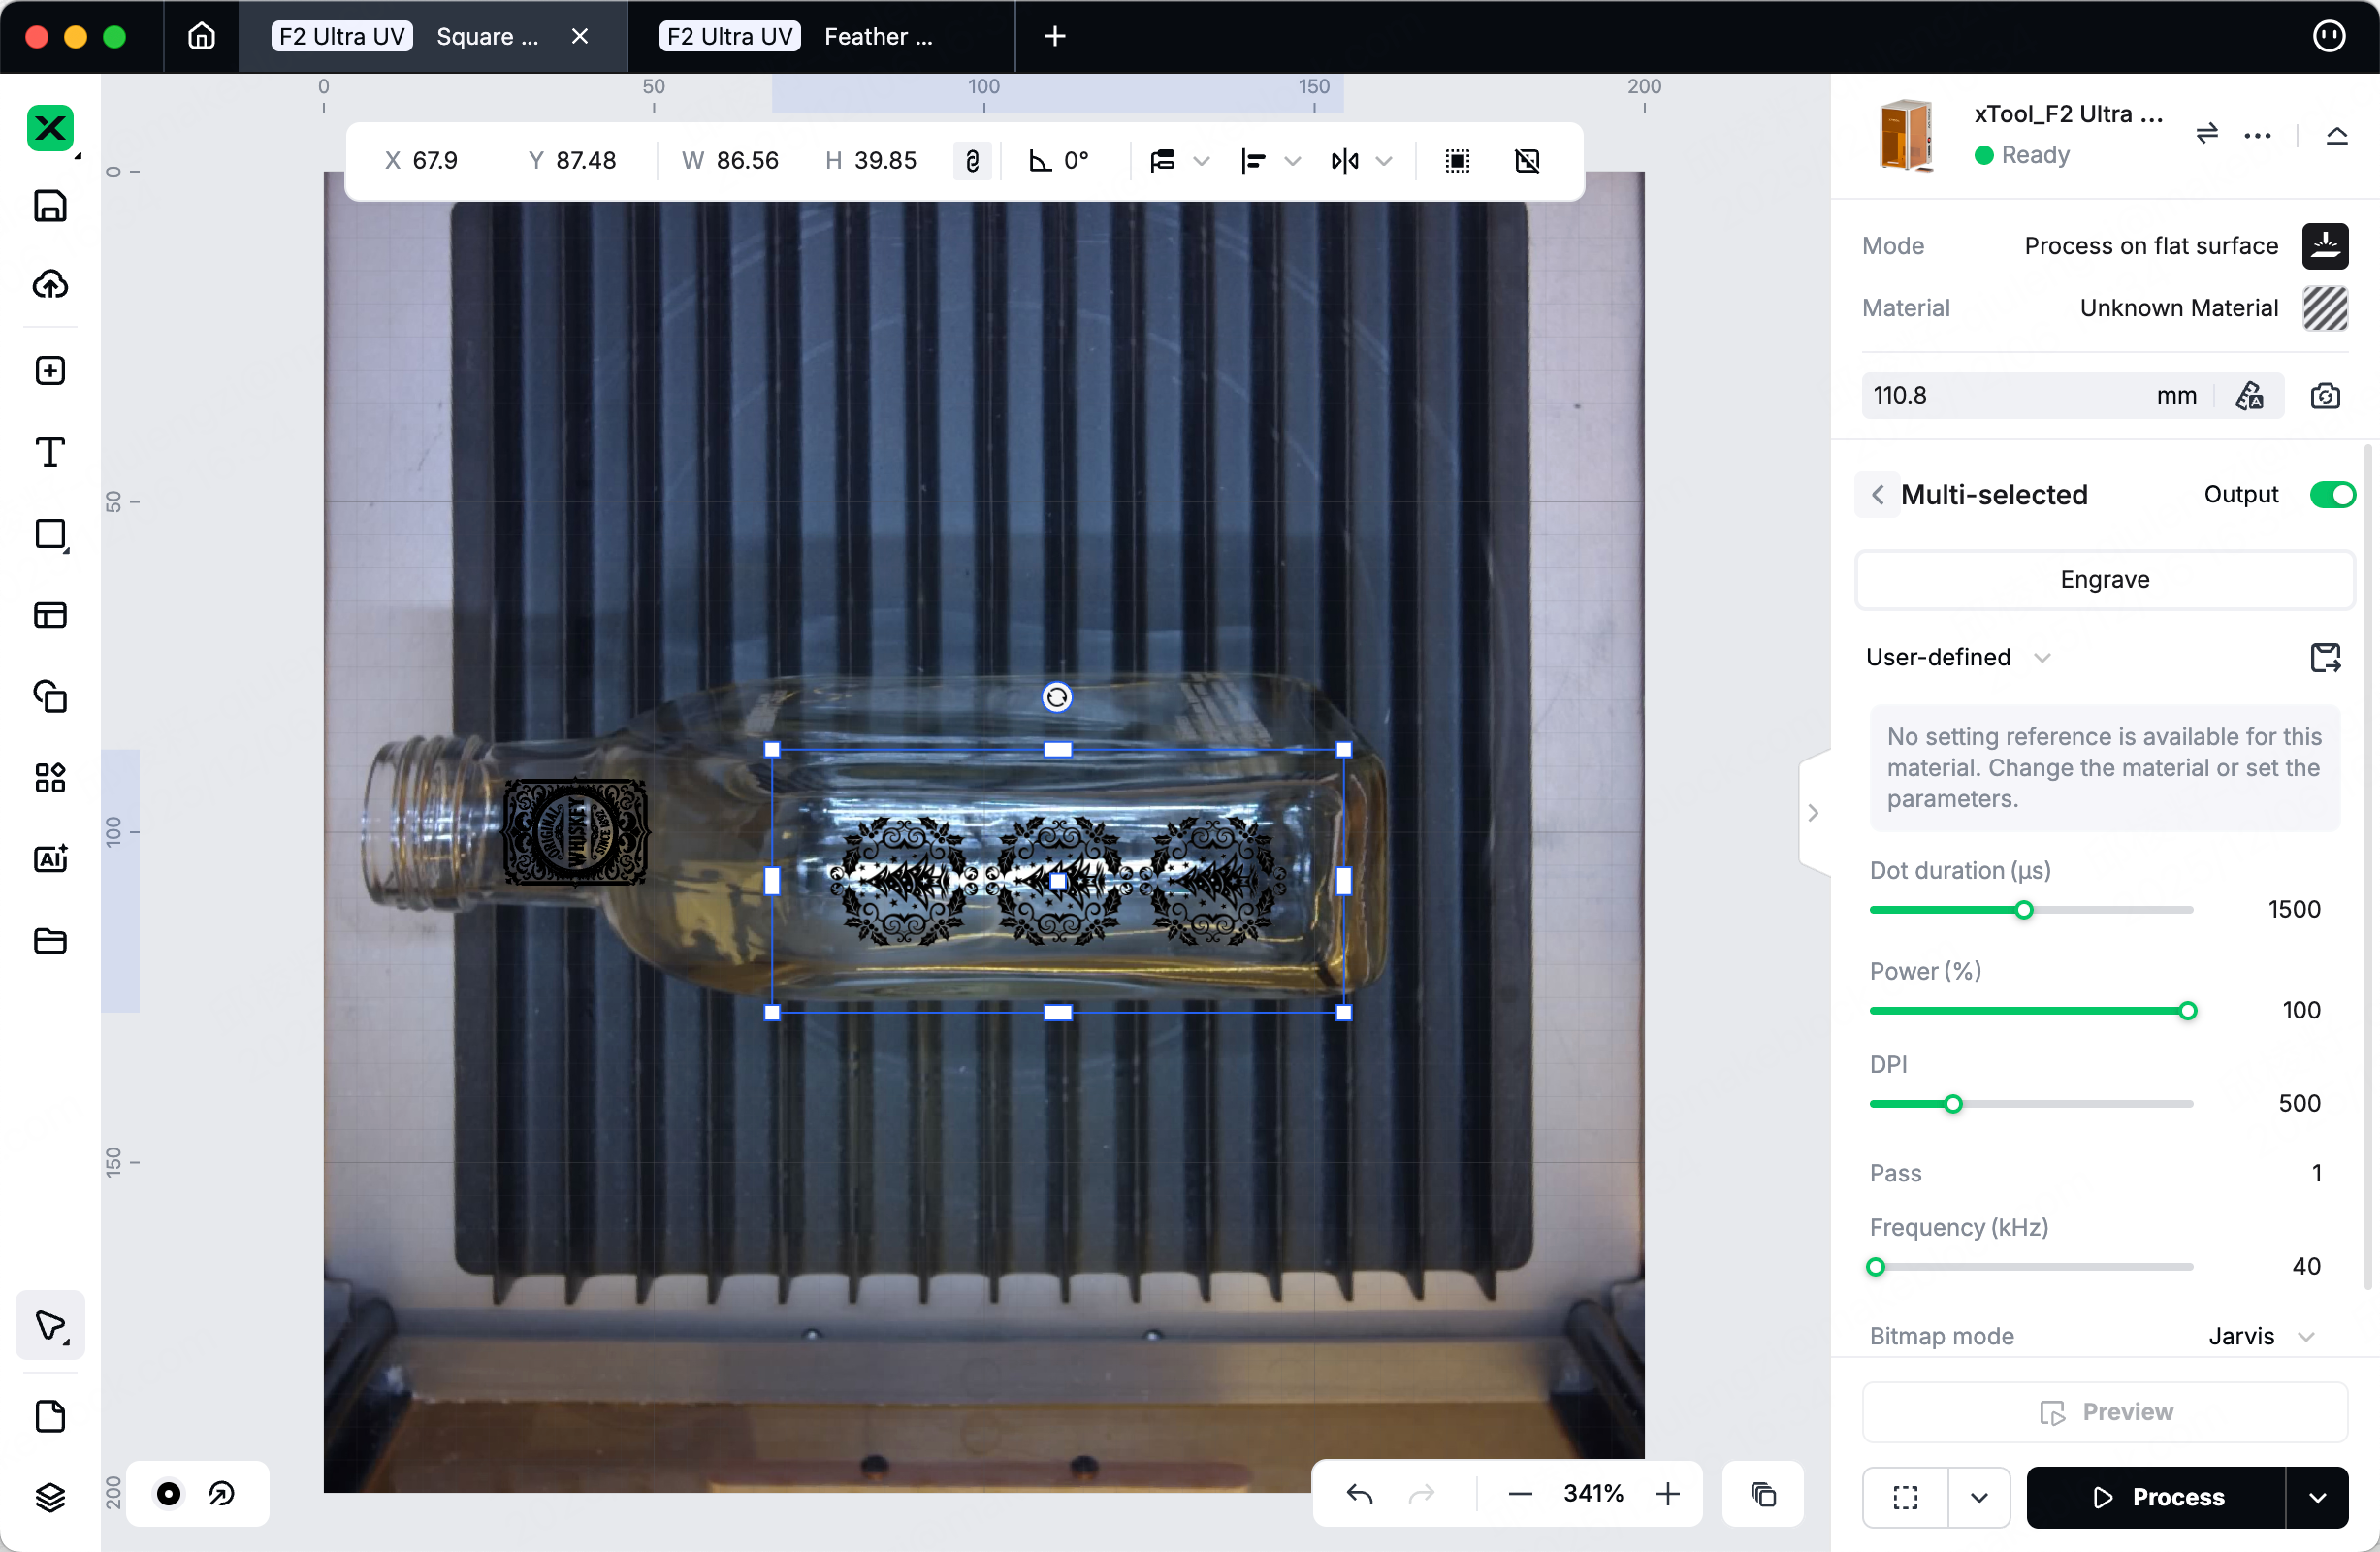Expand the Process button arrow menu
This screenshot has width=2380, height=1552.
[x=2317, y=1497]
